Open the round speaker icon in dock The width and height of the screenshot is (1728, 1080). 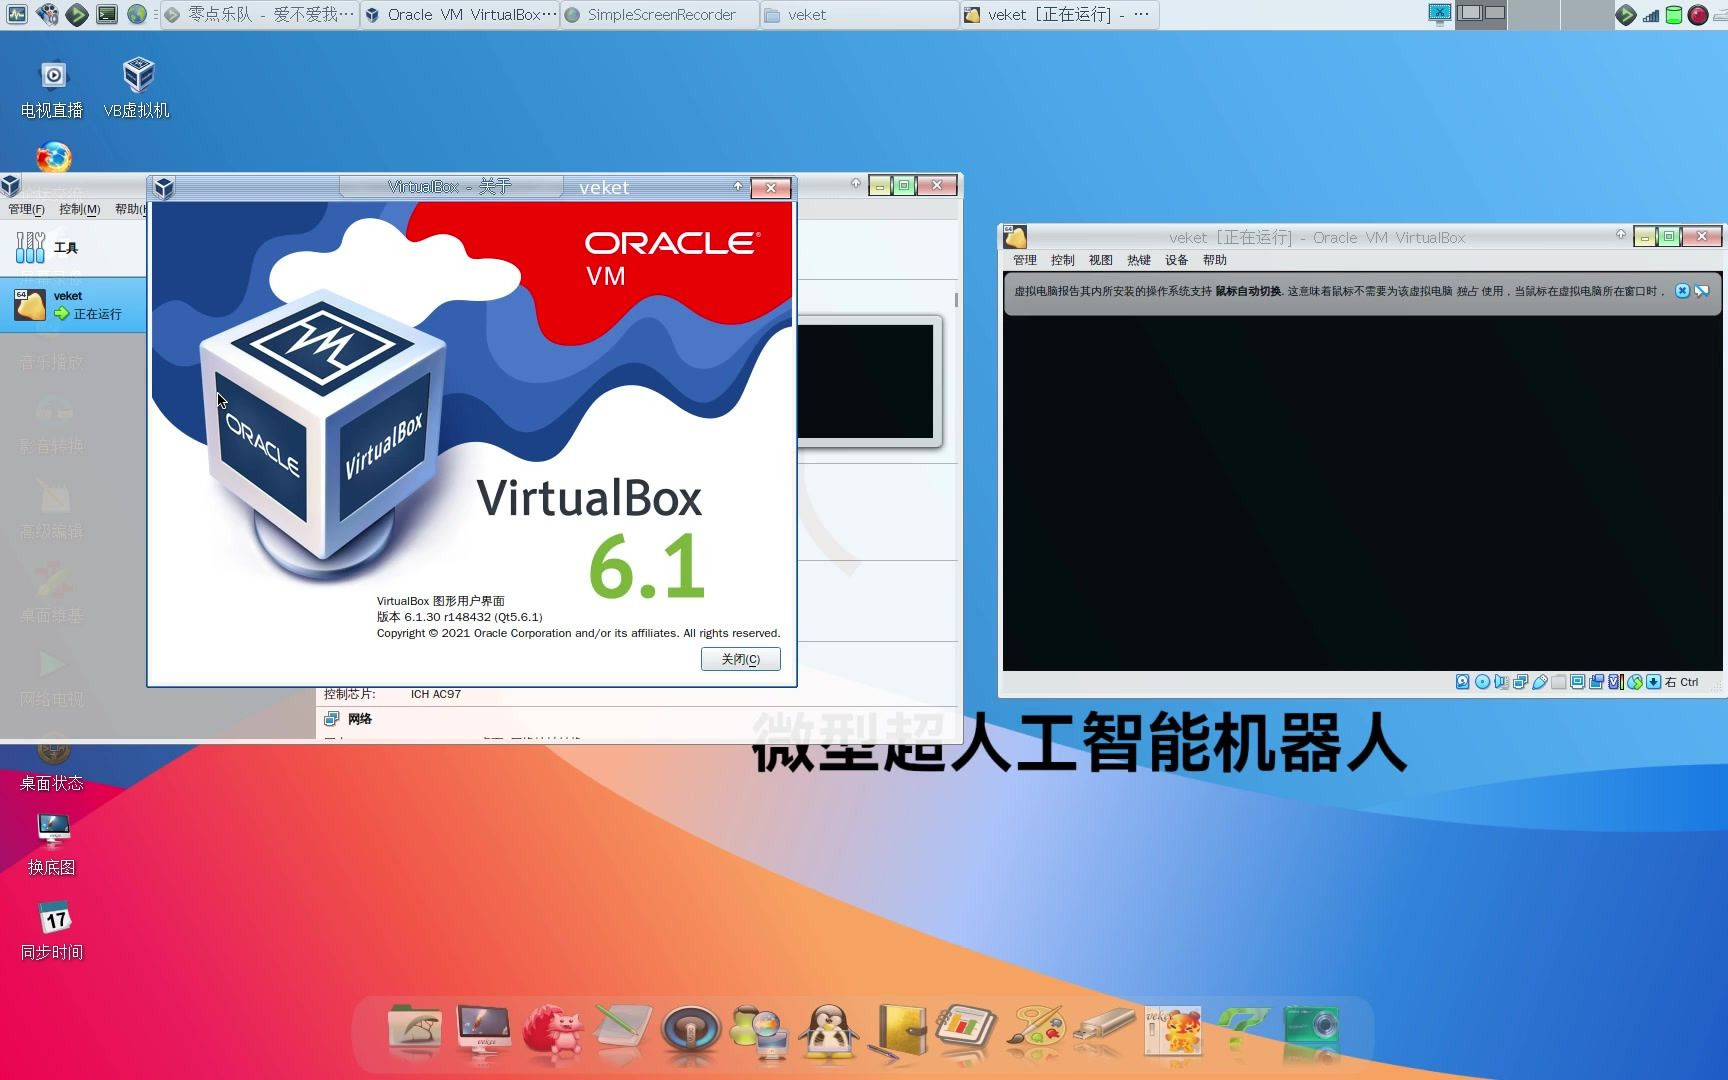click(691, 1030)
